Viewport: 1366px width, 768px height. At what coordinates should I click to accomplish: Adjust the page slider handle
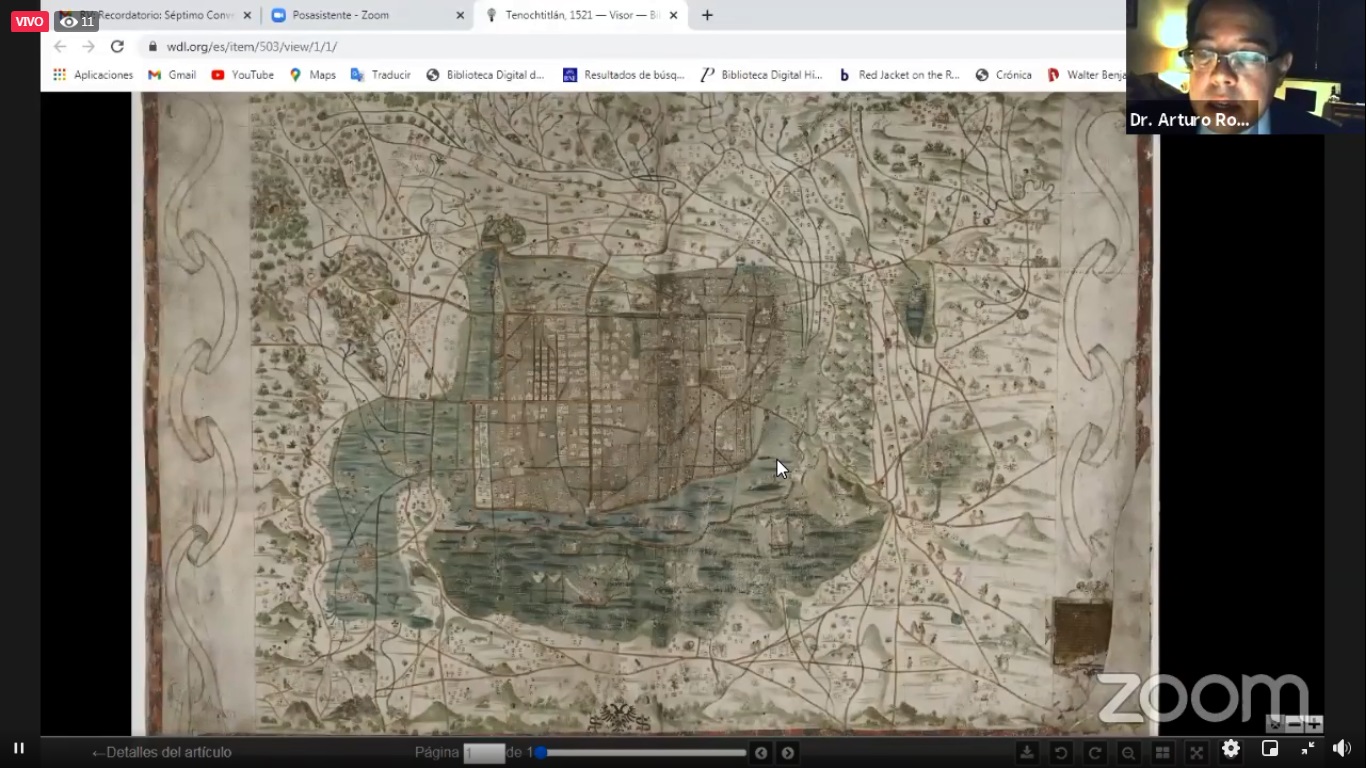(x=541, y=753)
